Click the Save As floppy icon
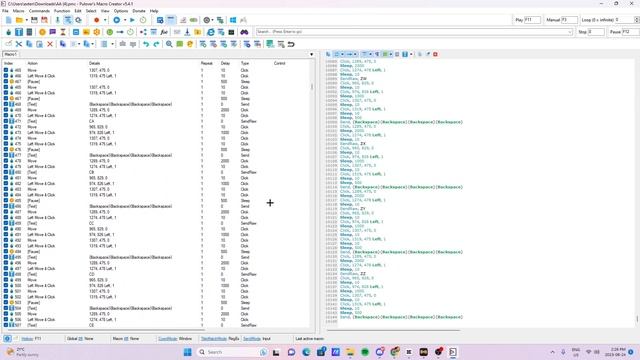This screenshot has width=640, height=360. click(x=44, y=20)
